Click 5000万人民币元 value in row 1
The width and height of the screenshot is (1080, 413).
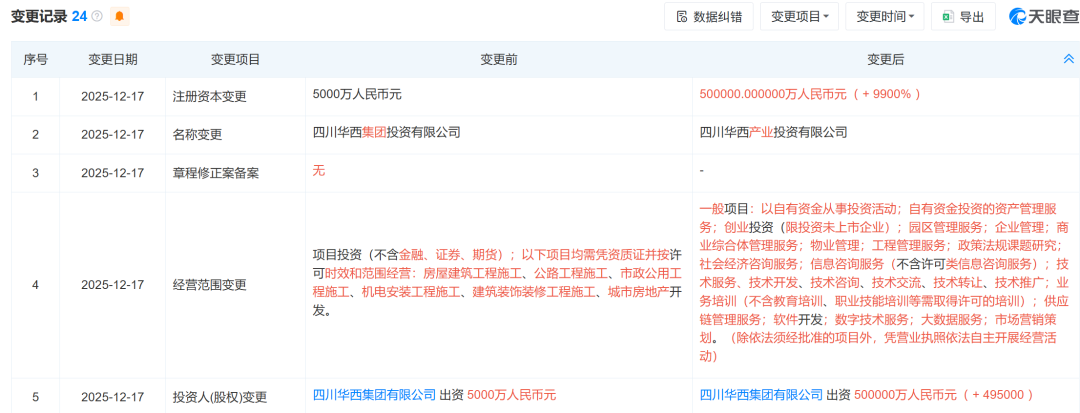[x=357, y=94]
